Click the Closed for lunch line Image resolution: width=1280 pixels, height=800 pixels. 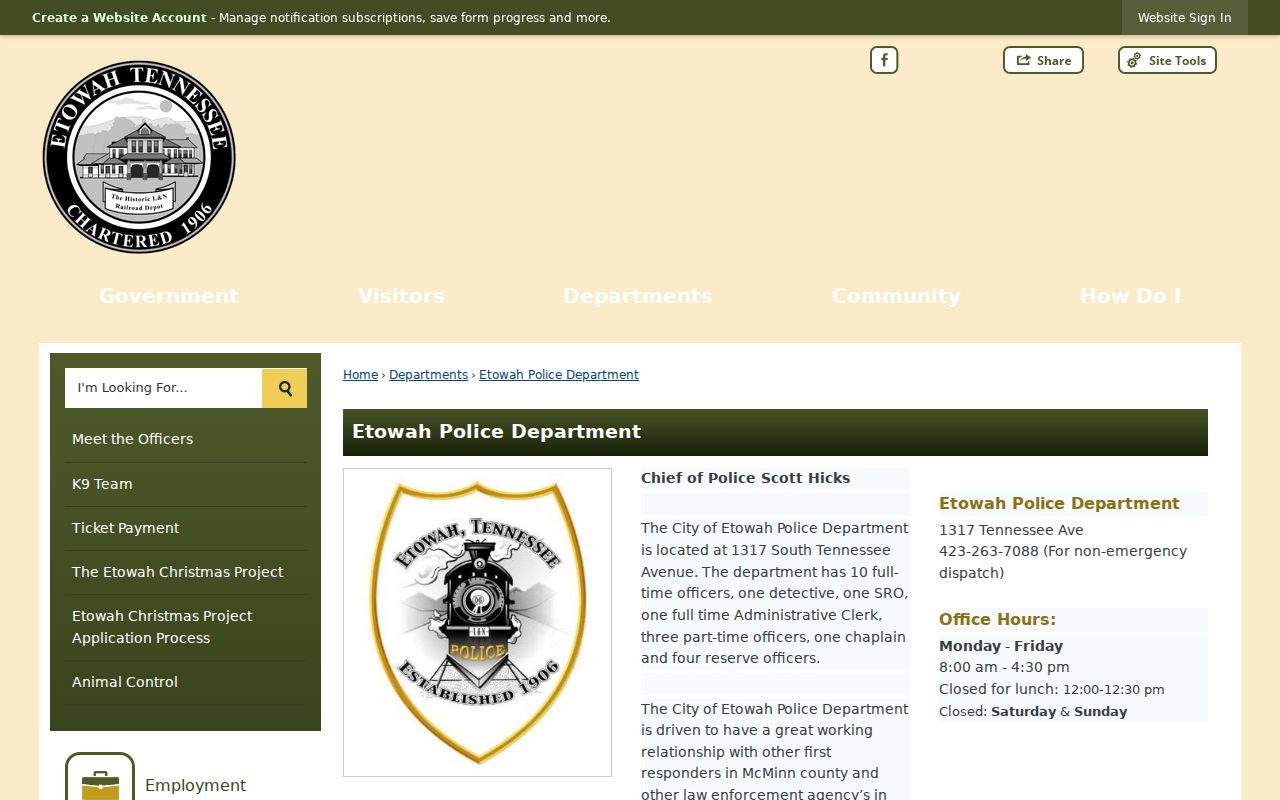point(1052,689)
